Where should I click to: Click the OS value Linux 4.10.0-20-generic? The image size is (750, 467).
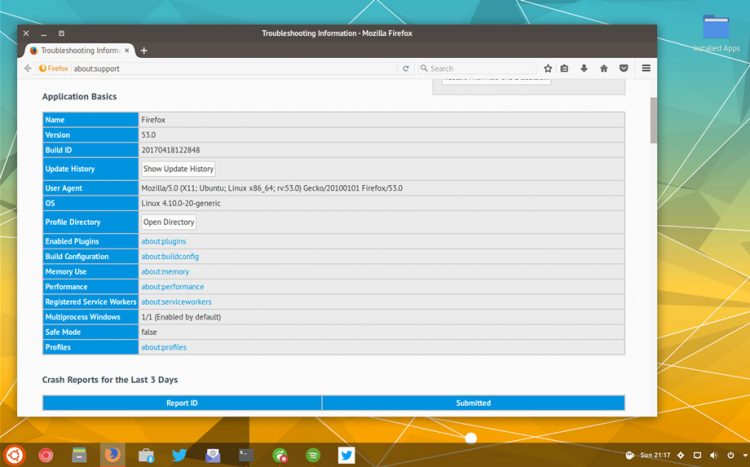click(181, 203)
